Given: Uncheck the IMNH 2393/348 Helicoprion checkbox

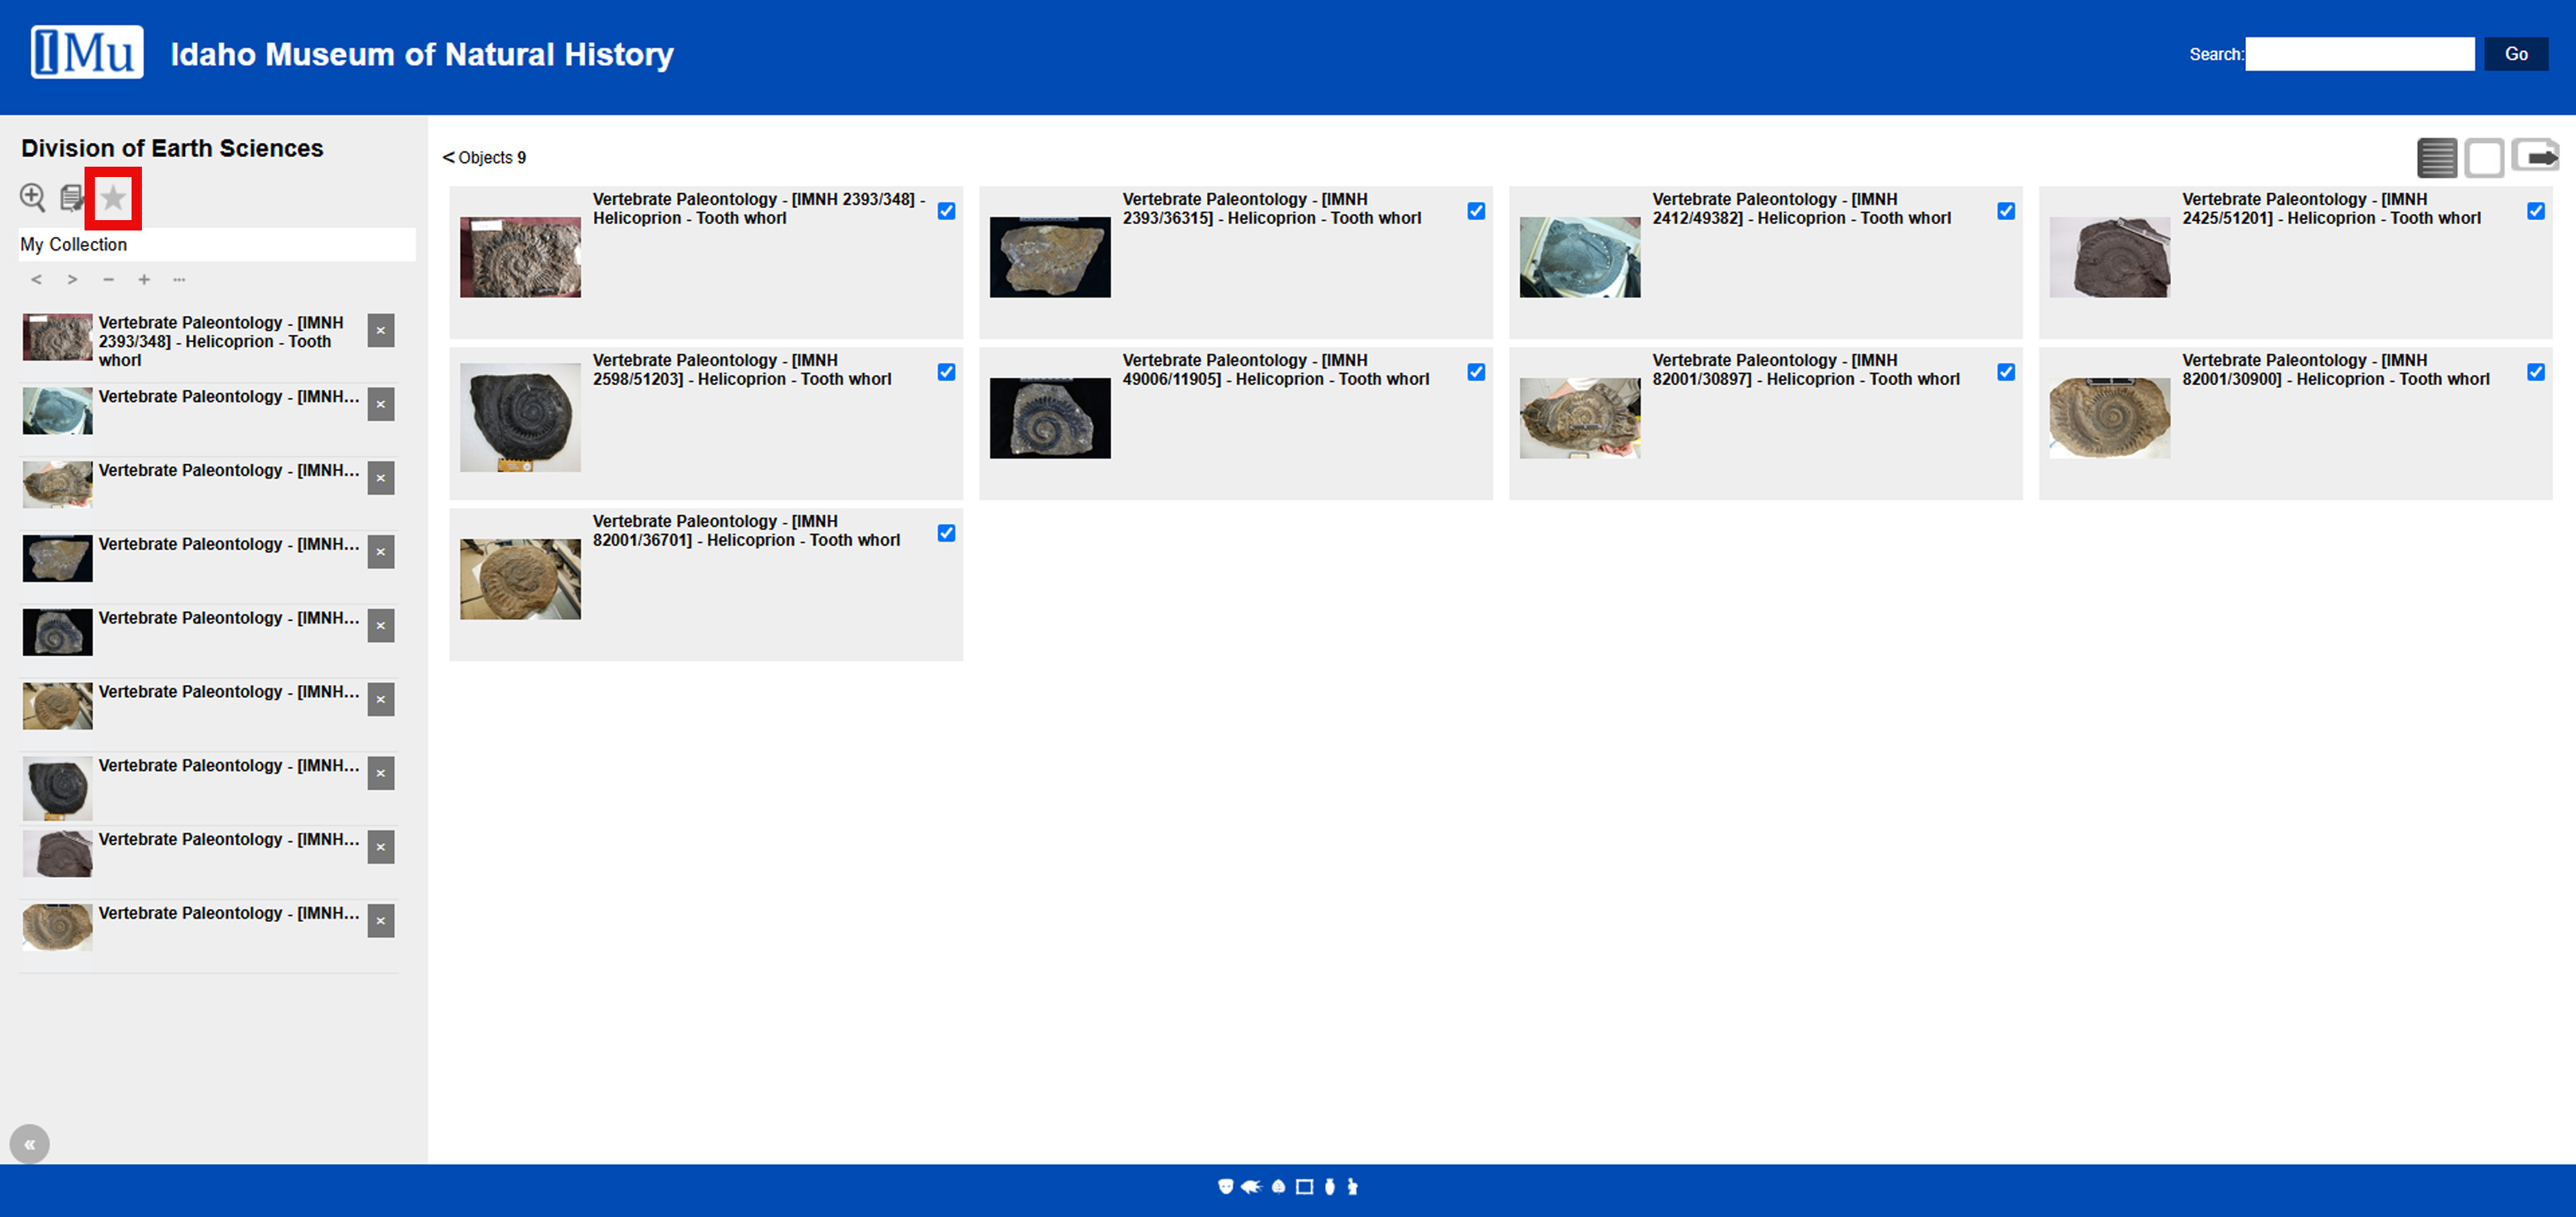Looking at the screenshot, I should 947,211.
